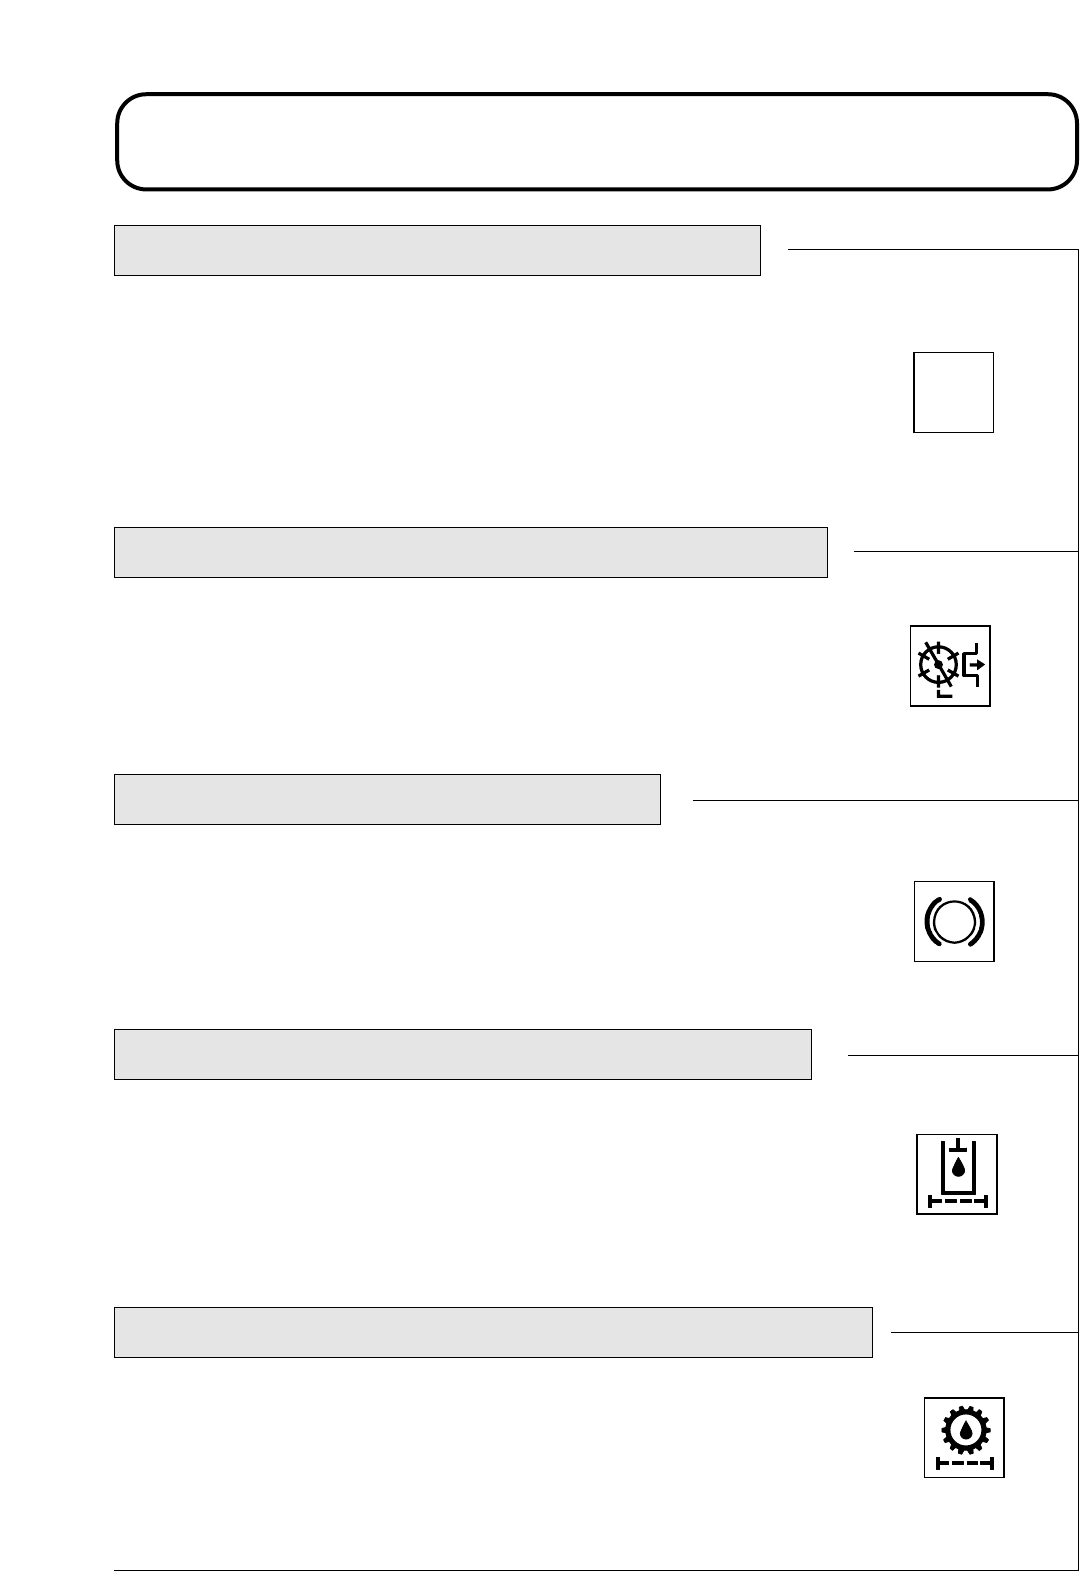This screenshot has width=1080, height=1571.
Task: Click the large rounded title box at top
Action: point(597,141)
